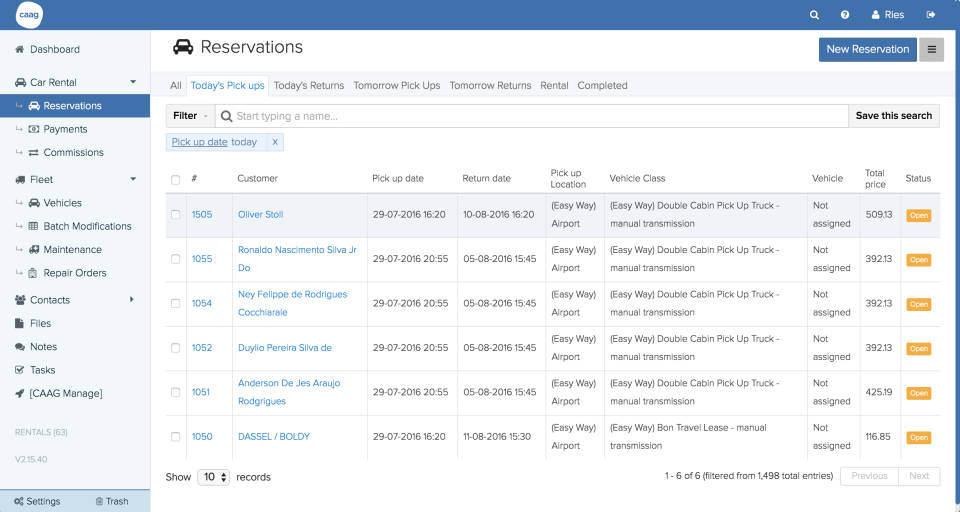Tick the checkbox for reservation 1054
Viewport: 960px width, 512px height.
(x=176, y=303)
